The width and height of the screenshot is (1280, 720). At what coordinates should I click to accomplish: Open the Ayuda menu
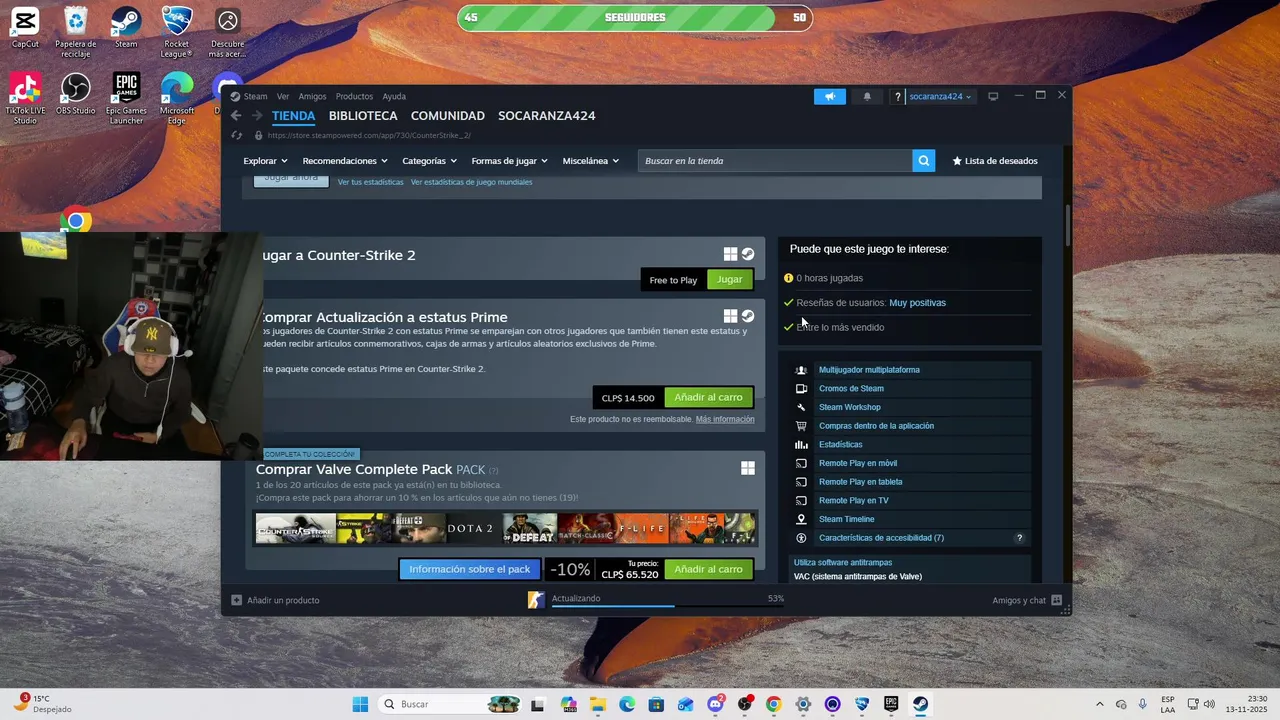coord(394,96)
